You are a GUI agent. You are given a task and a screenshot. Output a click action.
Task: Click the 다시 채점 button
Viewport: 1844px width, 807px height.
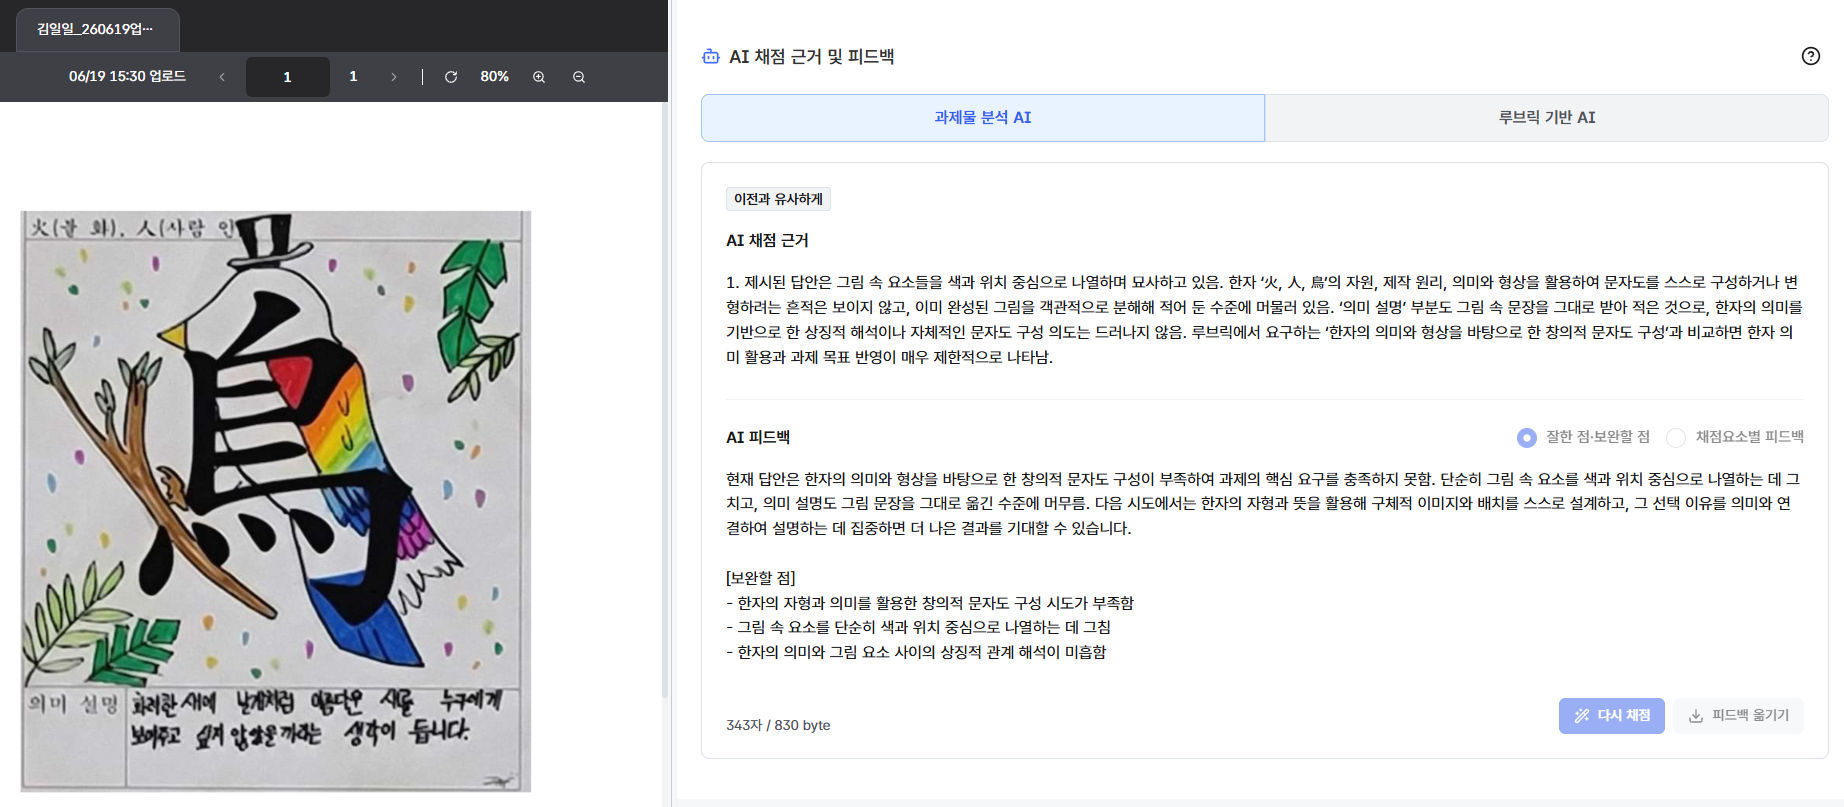1612,716
